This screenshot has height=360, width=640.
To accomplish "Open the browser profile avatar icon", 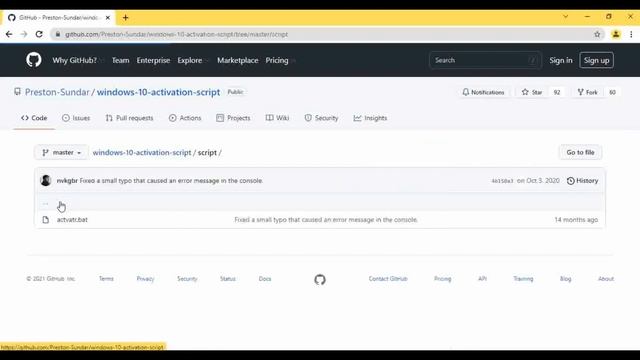I will [616, 34].
